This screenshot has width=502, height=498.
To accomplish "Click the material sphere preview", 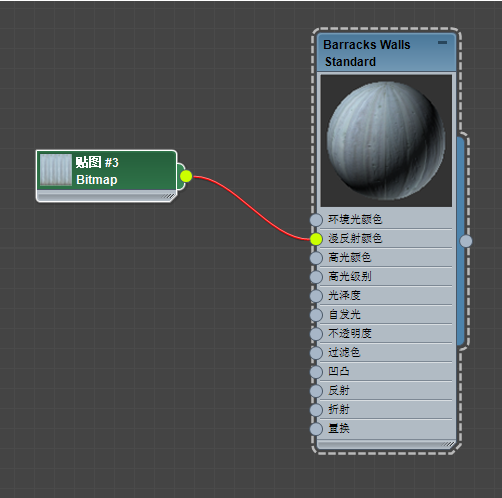I will [x=386, y=141].
